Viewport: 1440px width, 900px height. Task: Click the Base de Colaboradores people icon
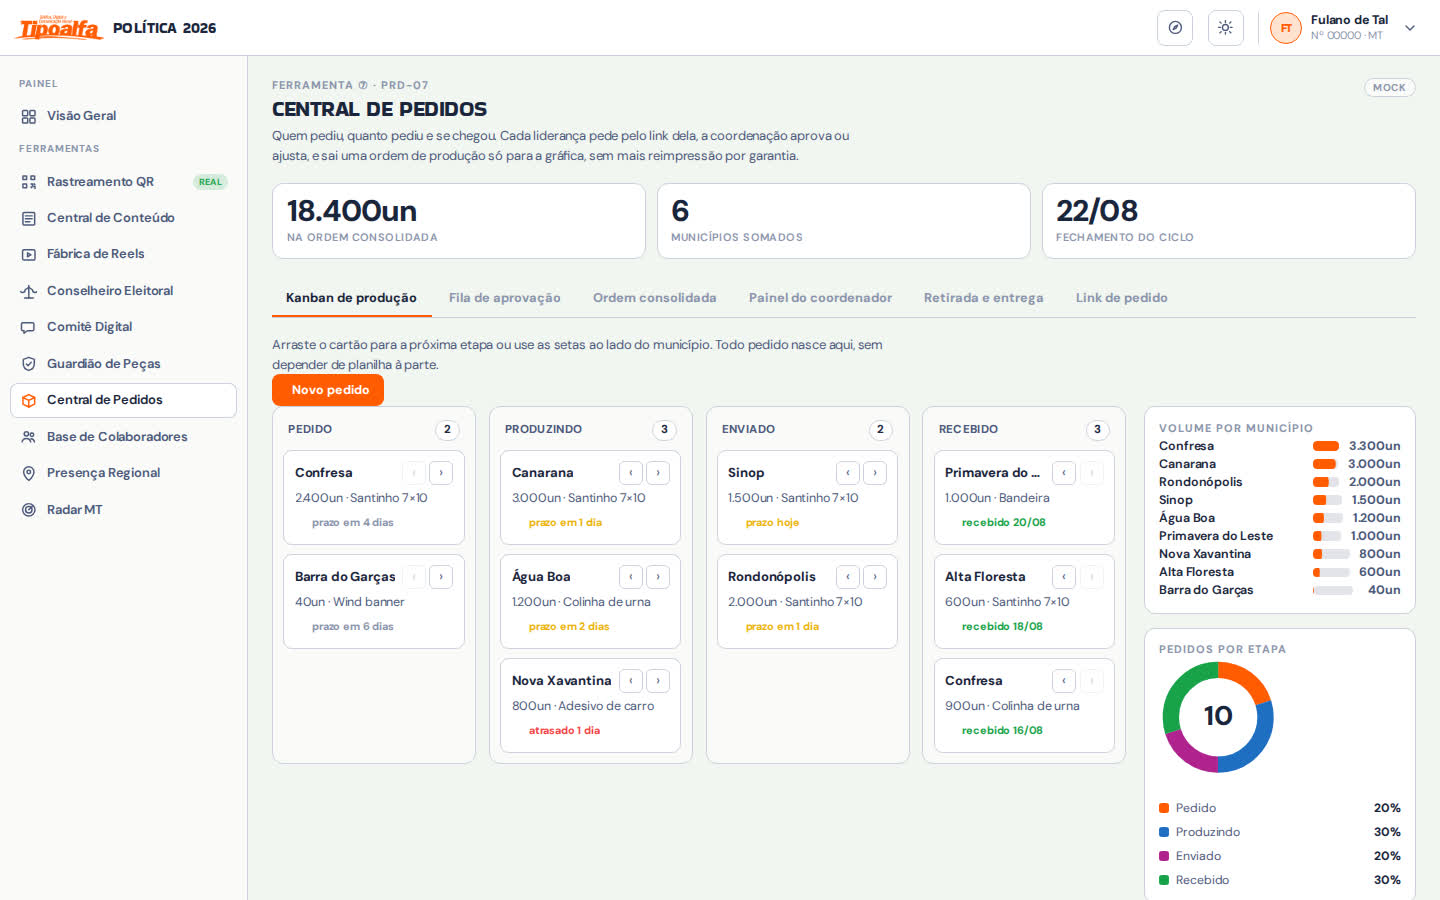coord(29,437)
